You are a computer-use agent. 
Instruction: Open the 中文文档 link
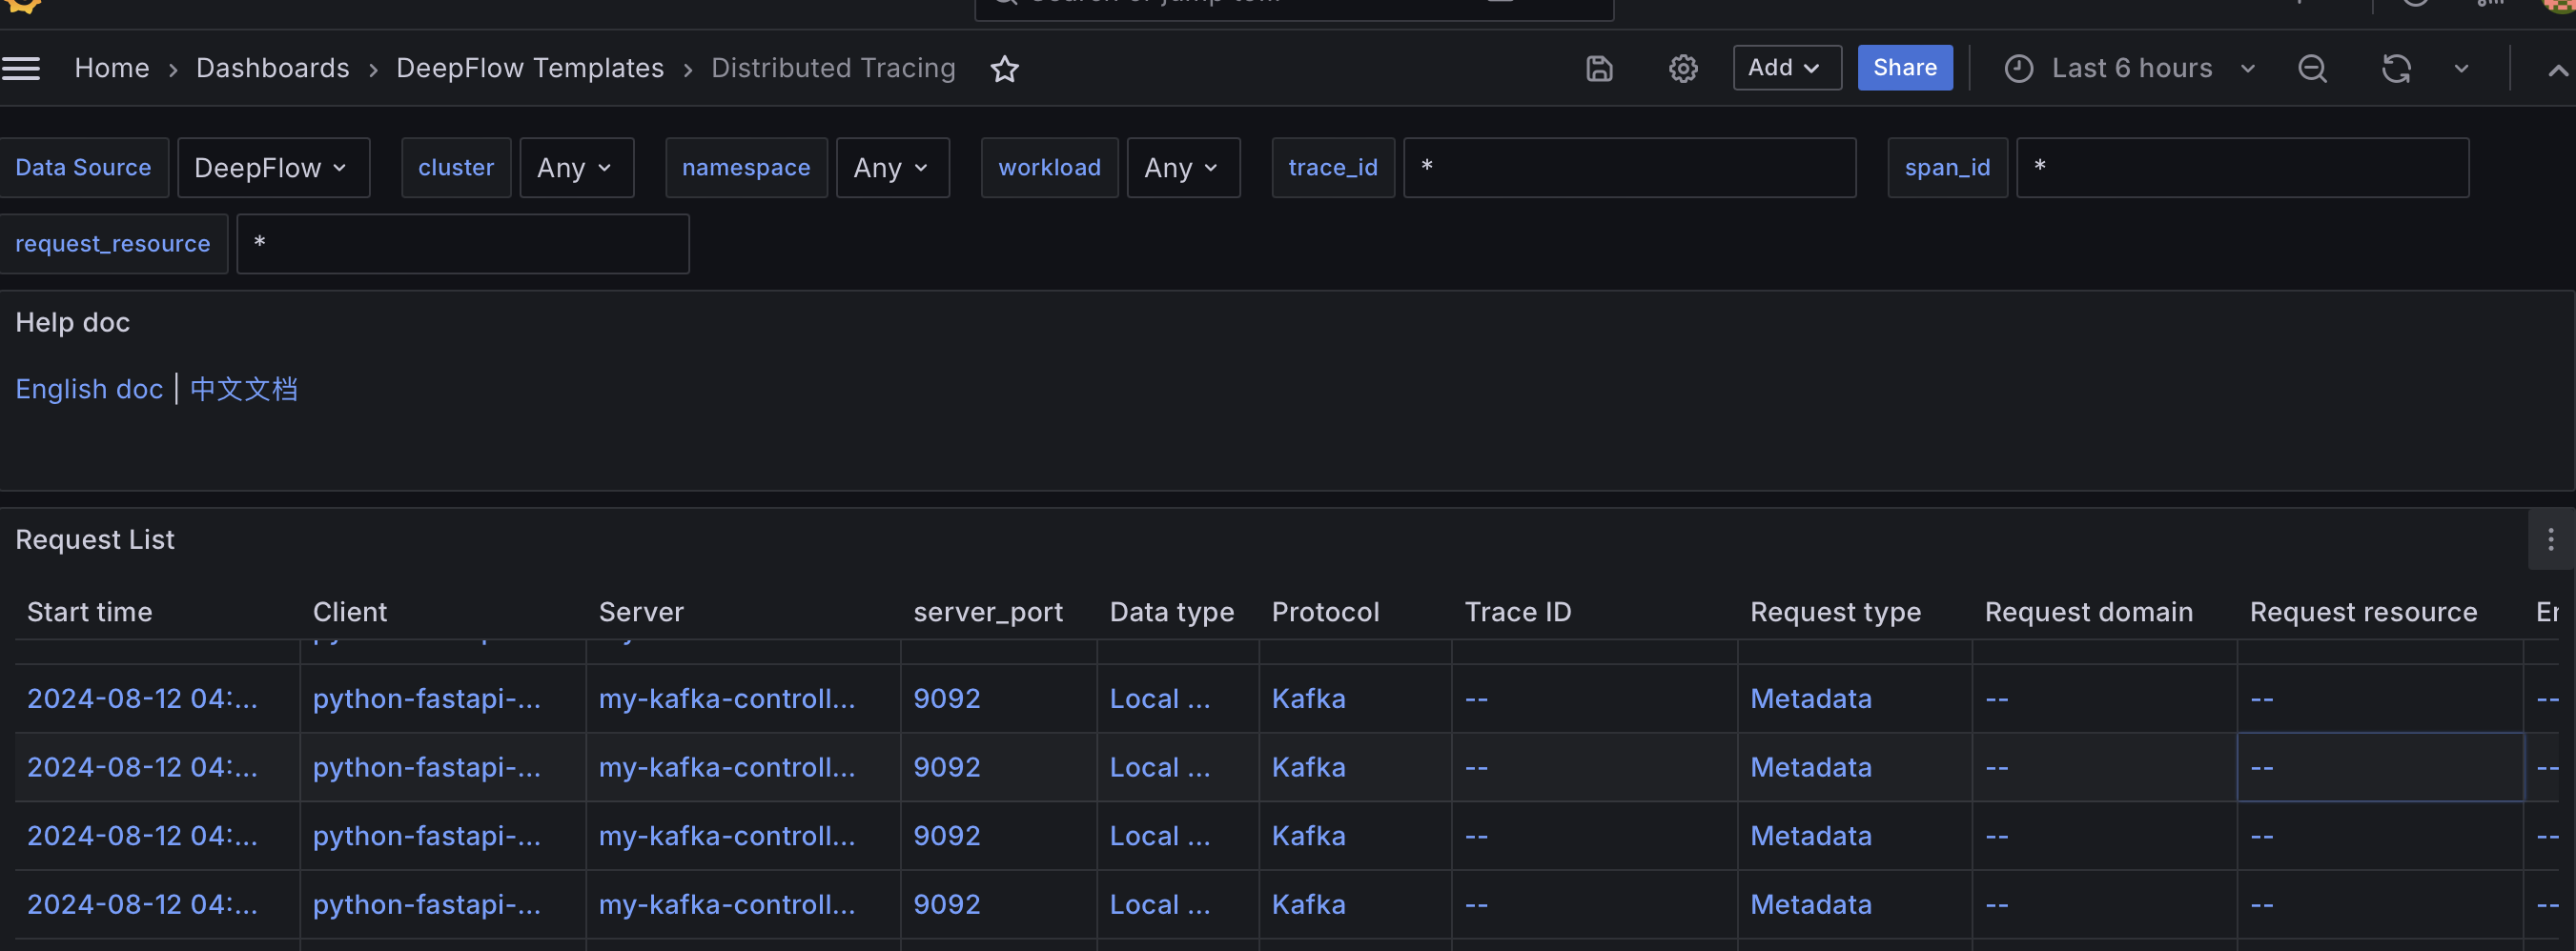(x=244, y=389)
